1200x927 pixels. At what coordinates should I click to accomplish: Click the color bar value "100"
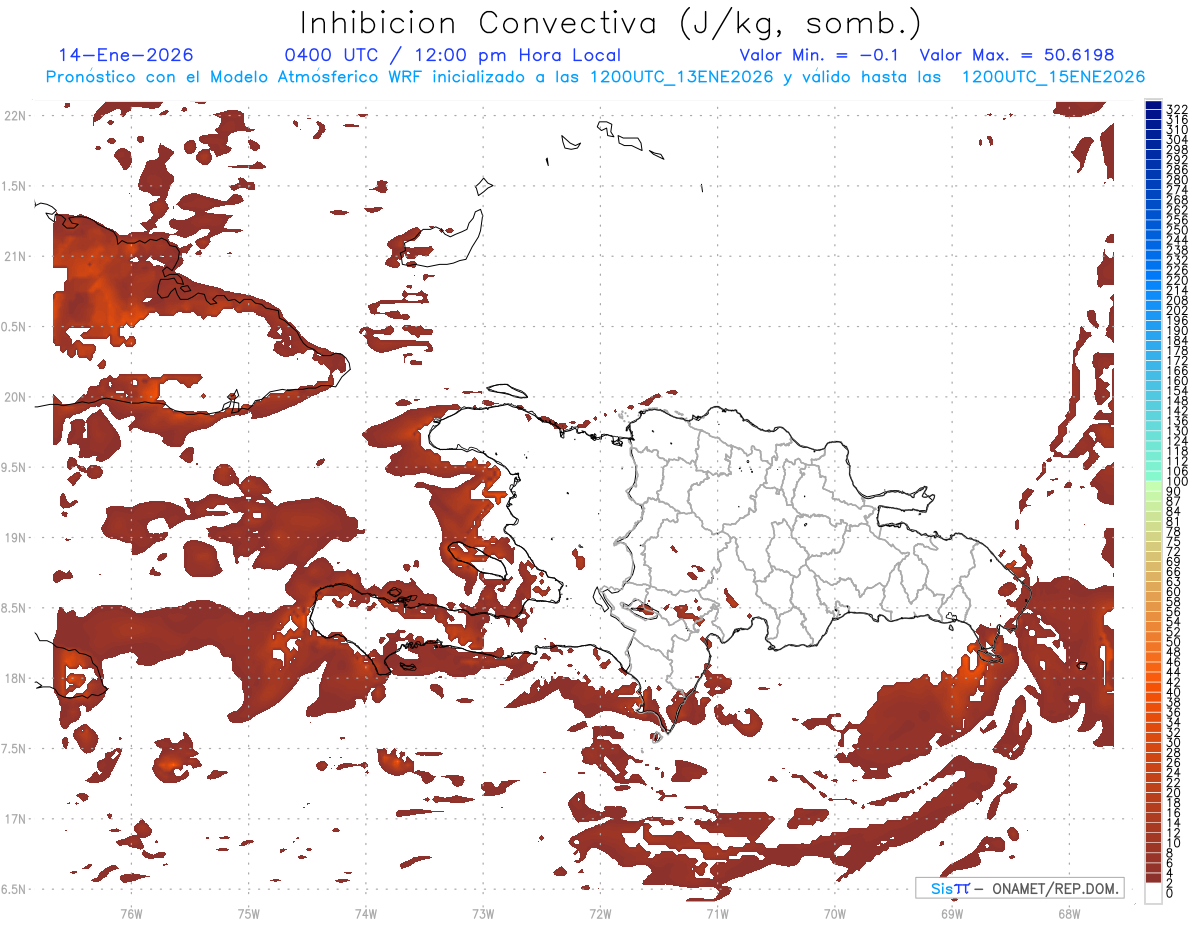click(x=1177, y=482)
